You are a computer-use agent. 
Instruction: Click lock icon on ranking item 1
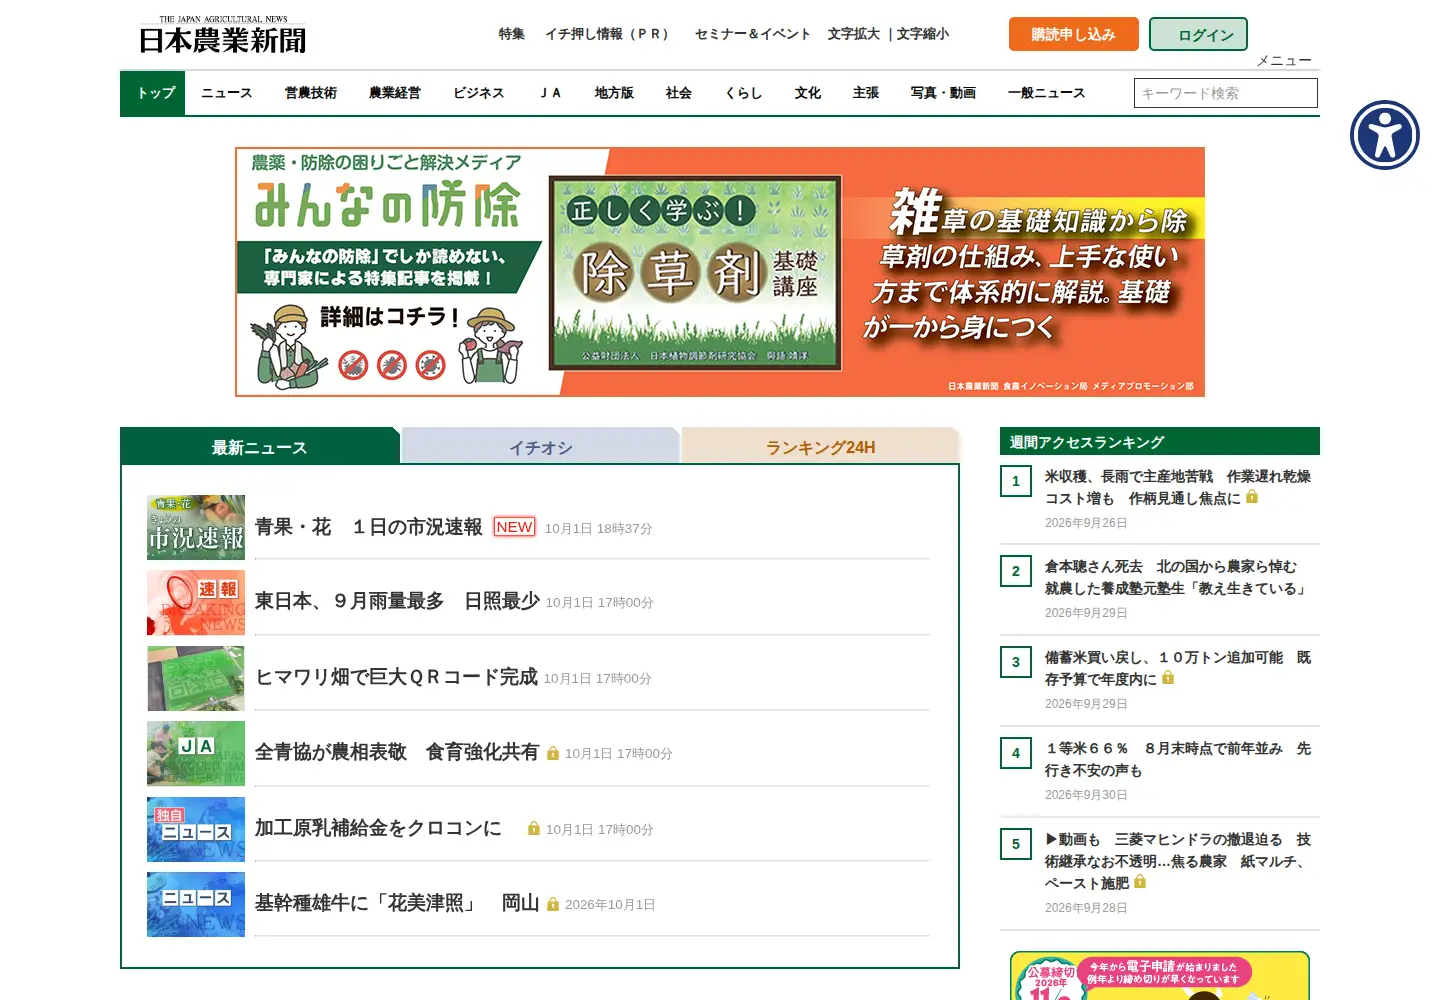click(x=1252, y=497)
